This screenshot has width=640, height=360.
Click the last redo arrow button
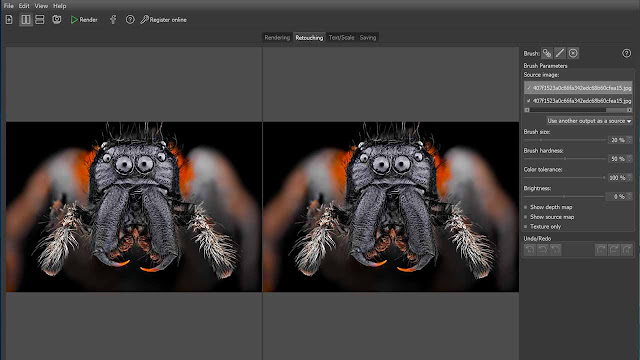[x=627, y=250]
